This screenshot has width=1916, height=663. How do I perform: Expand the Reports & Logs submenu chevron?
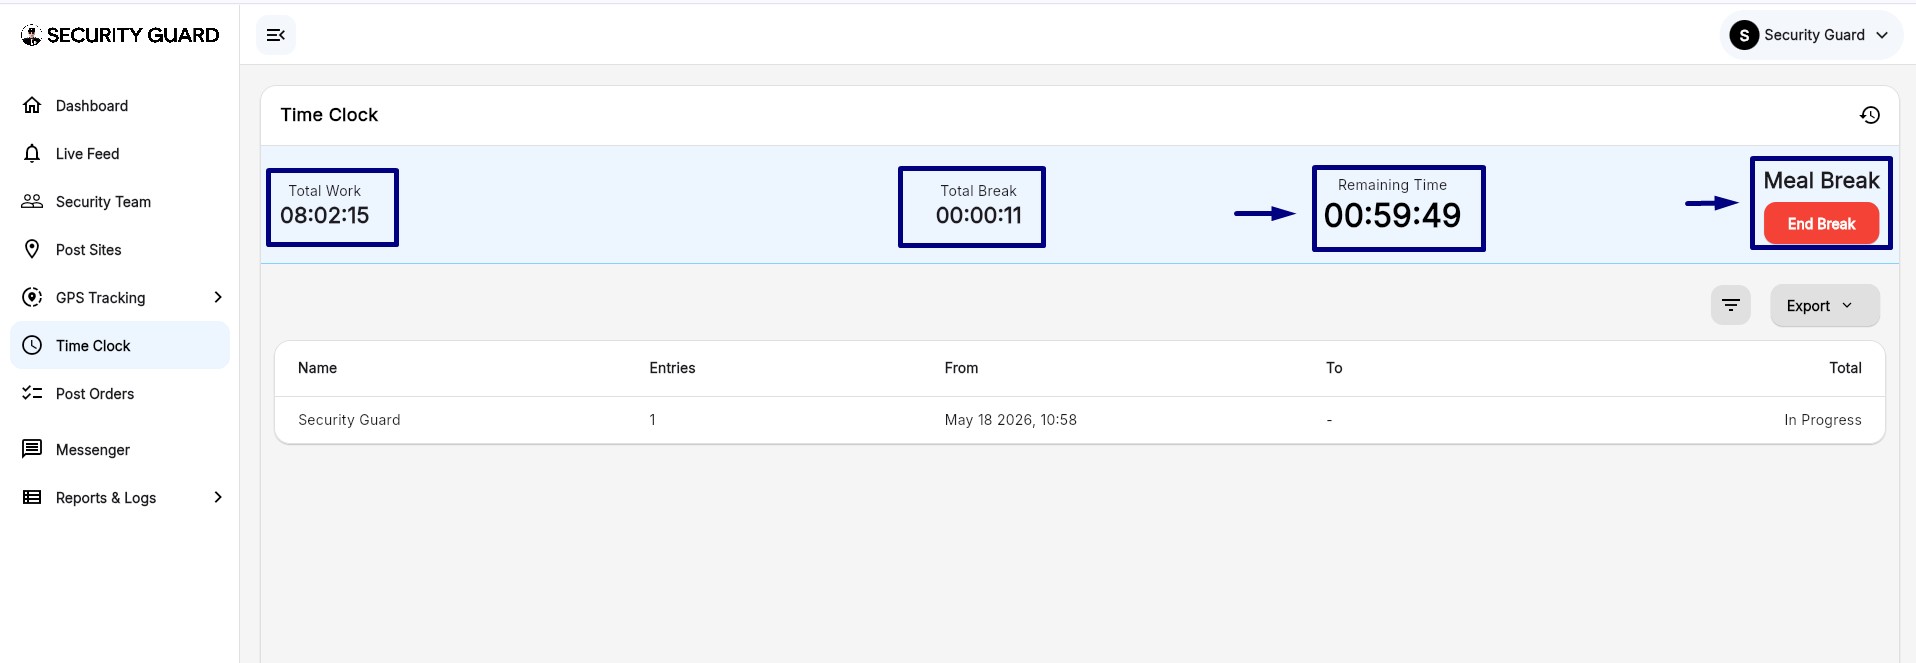(218, 497)
